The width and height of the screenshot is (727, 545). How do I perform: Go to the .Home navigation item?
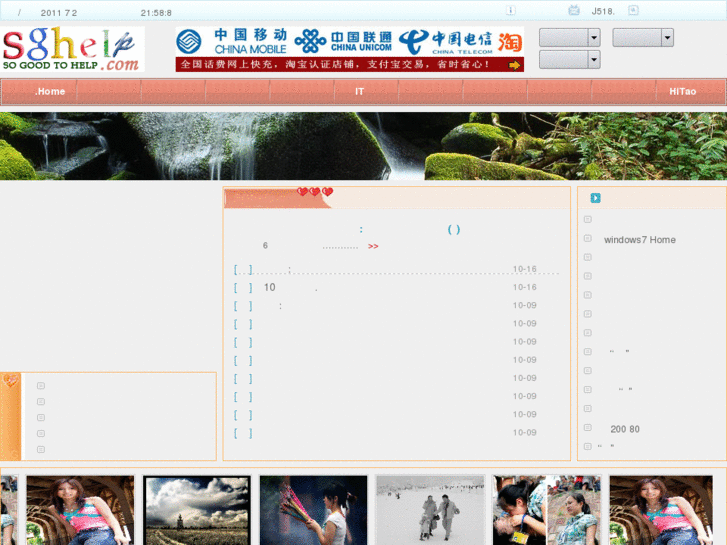click(50, 91)
